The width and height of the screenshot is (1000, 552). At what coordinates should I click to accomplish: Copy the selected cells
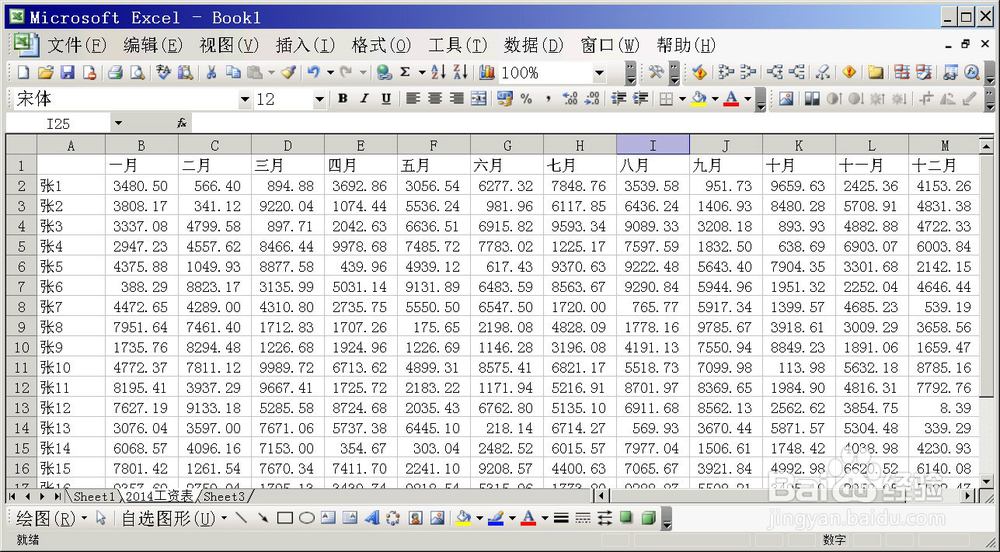point(233,73)
